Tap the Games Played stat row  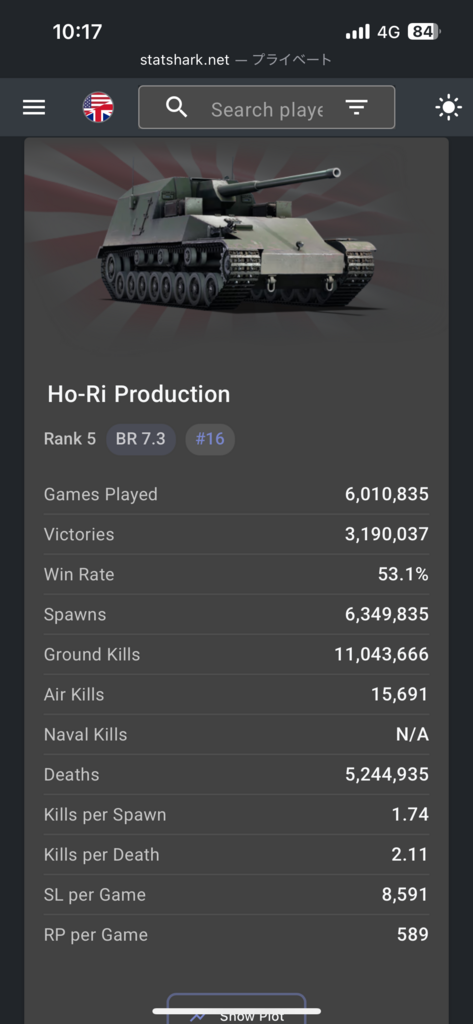pyautogui.click(x=236, y=494)
